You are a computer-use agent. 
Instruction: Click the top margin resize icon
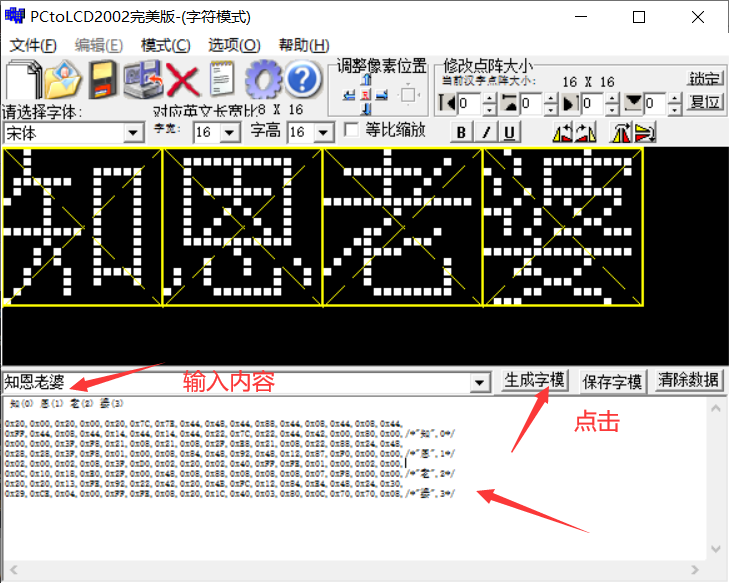(x=510, y=103)
